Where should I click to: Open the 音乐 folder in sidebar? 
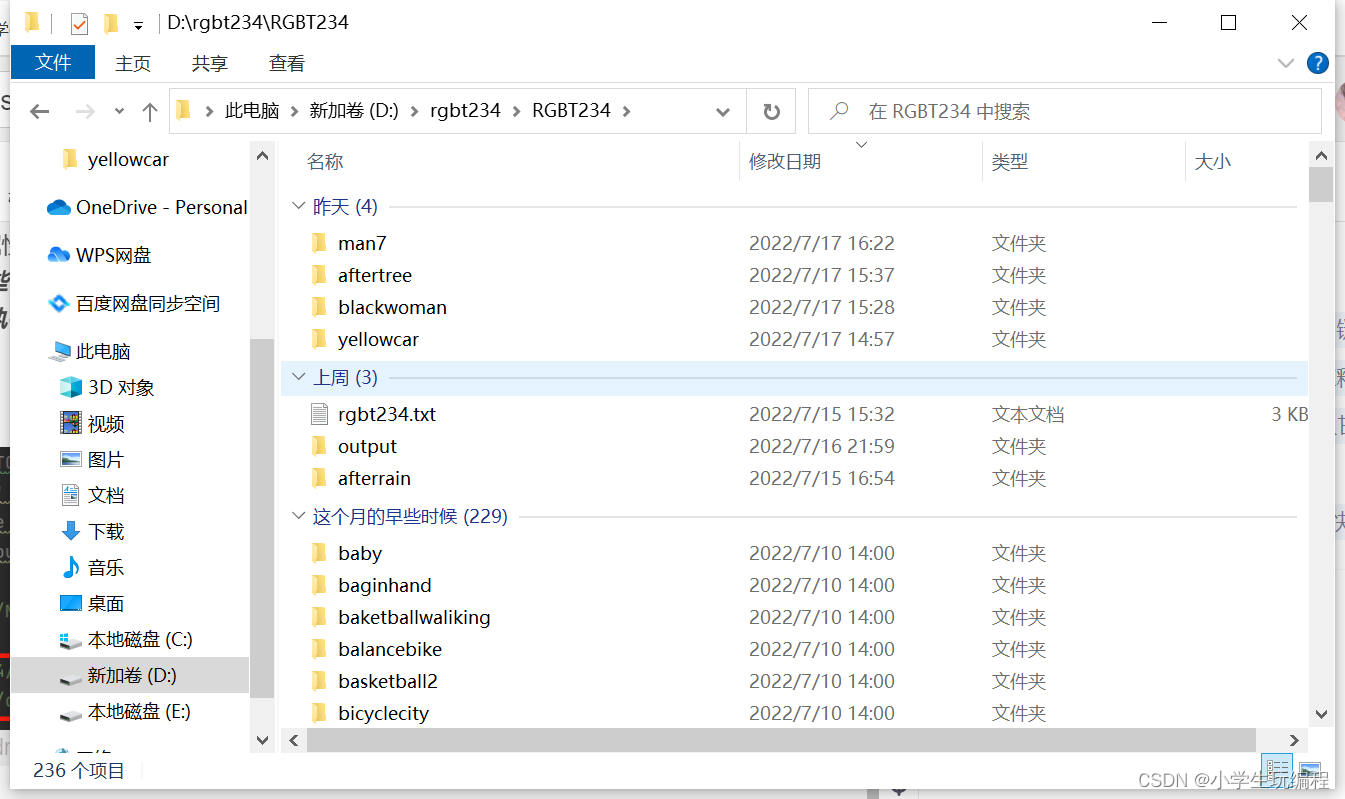pos(92,567)
